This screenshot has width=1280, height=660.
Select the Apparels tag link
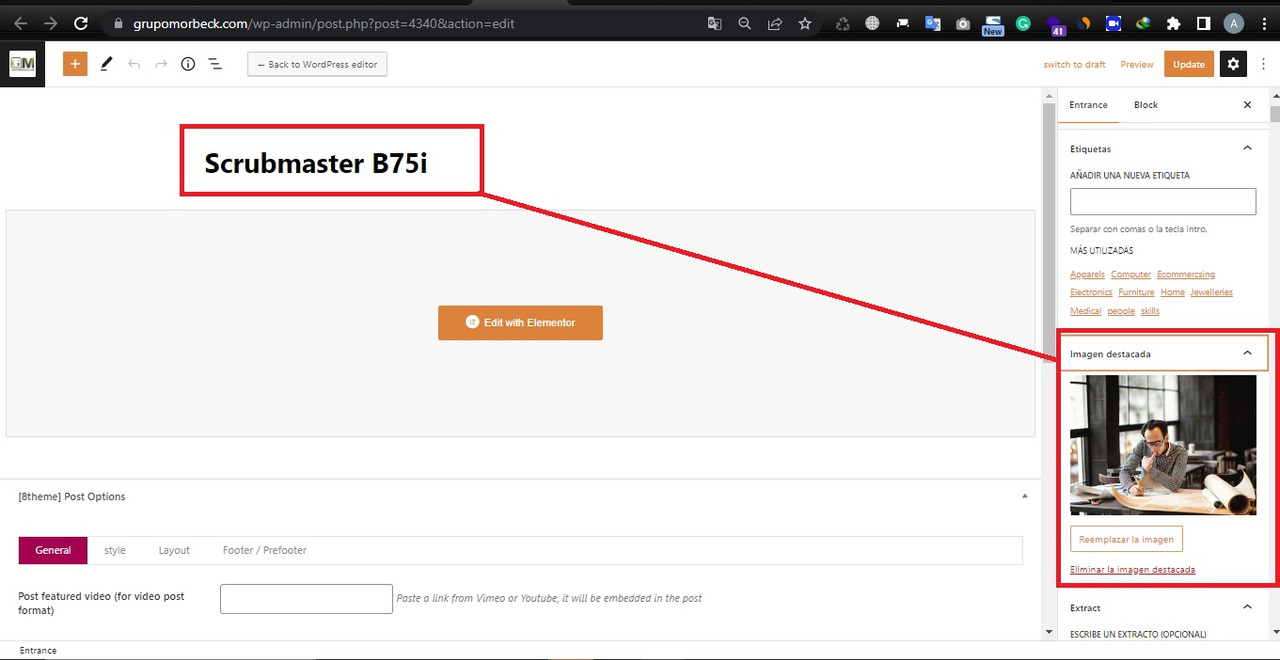[1087, 274]
